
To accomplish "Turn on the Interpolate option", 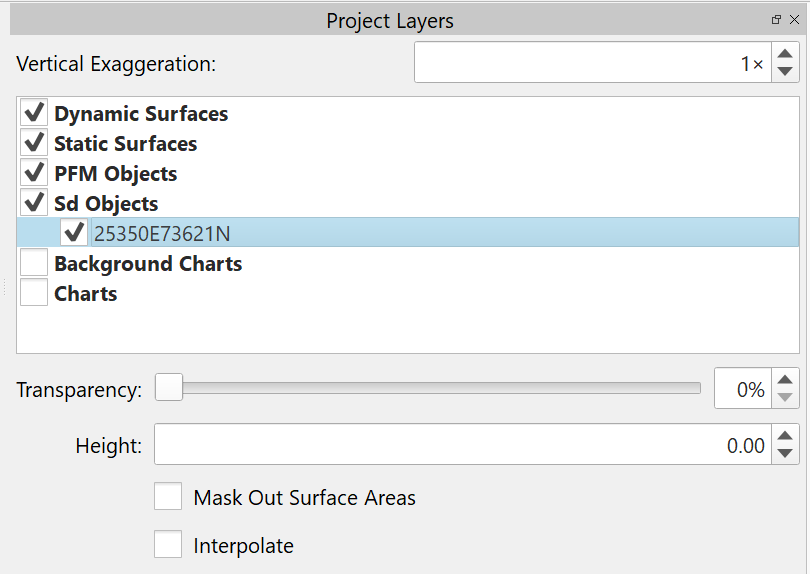I will [x=168, y=545].
